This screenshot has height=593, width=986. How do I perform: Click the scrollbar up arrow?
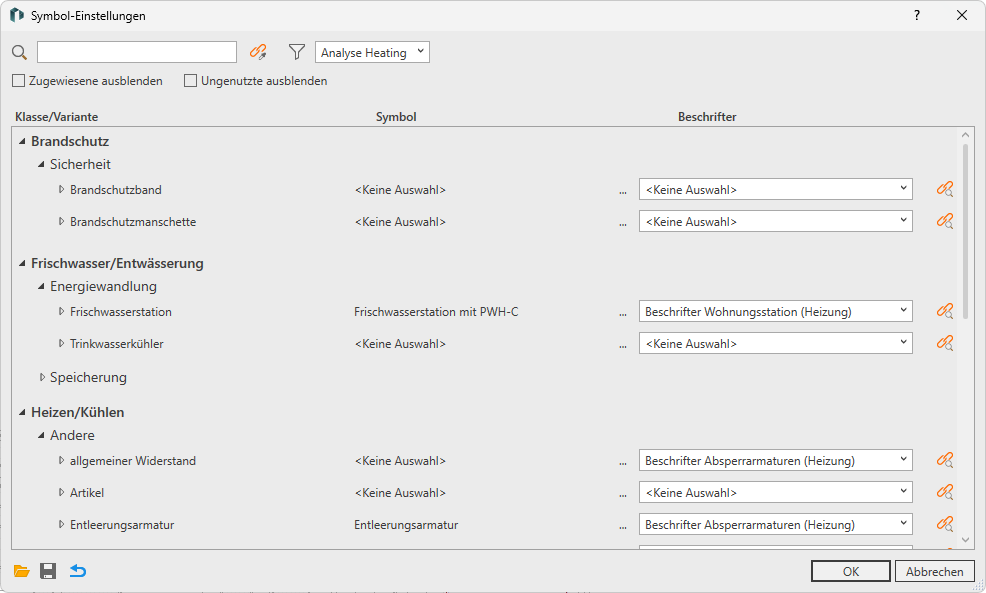tap(965, 135)
